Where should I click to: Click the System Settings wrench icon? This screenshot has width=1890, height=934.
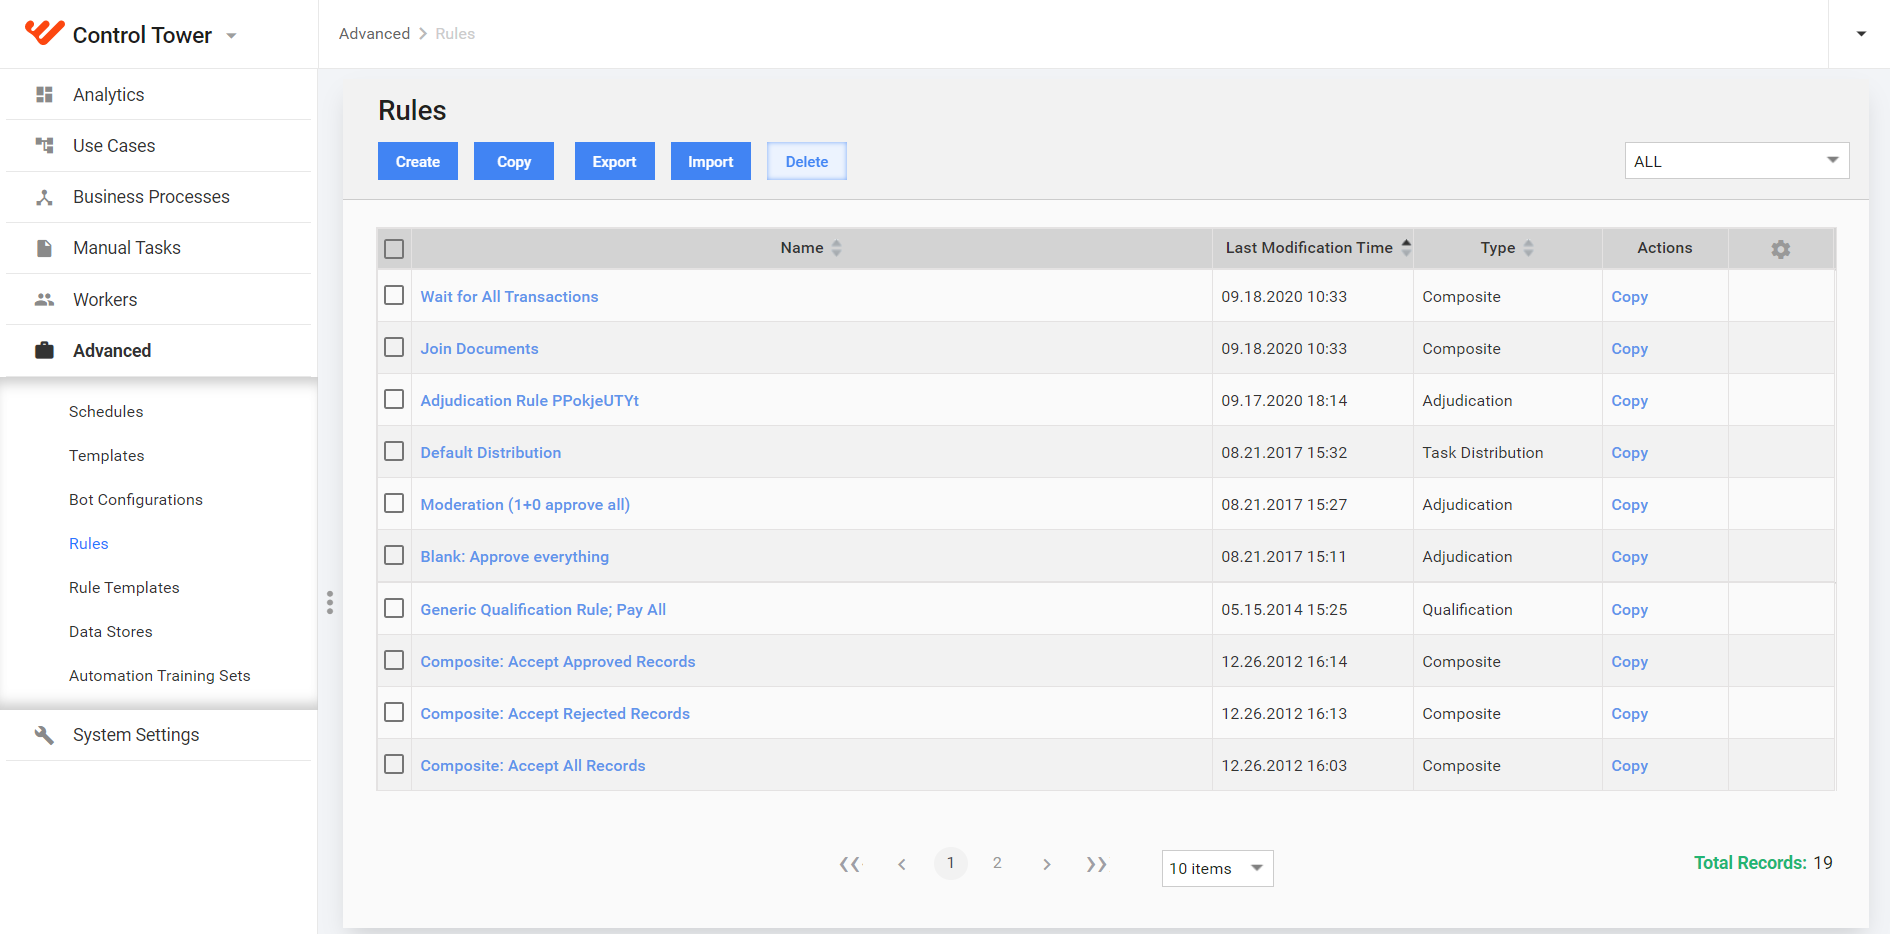pos(44,735)
